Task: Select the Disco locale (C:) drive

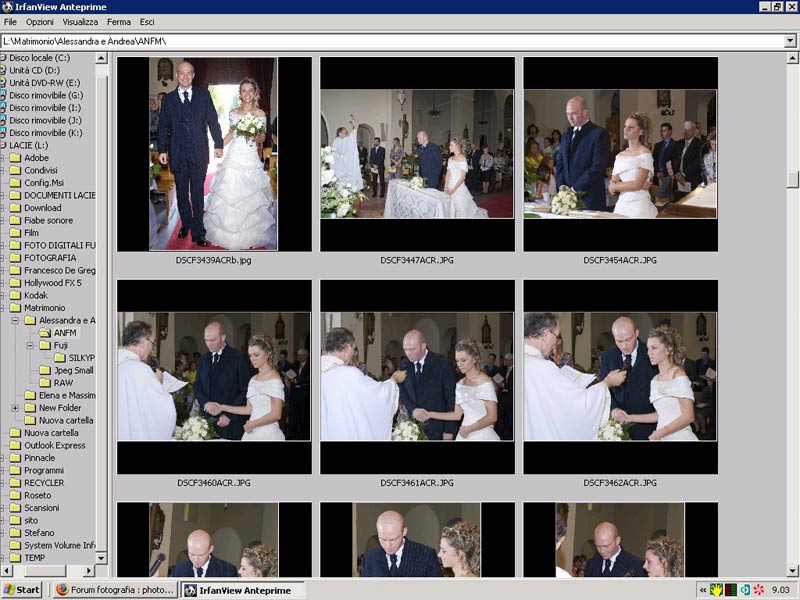Action: (39, 58)
